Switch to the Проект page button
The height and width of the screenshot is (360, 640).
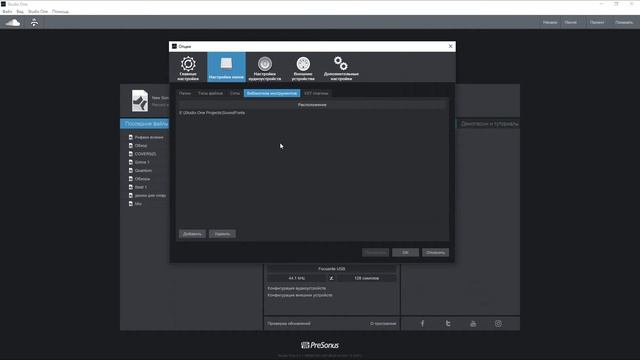click(597, 22)
